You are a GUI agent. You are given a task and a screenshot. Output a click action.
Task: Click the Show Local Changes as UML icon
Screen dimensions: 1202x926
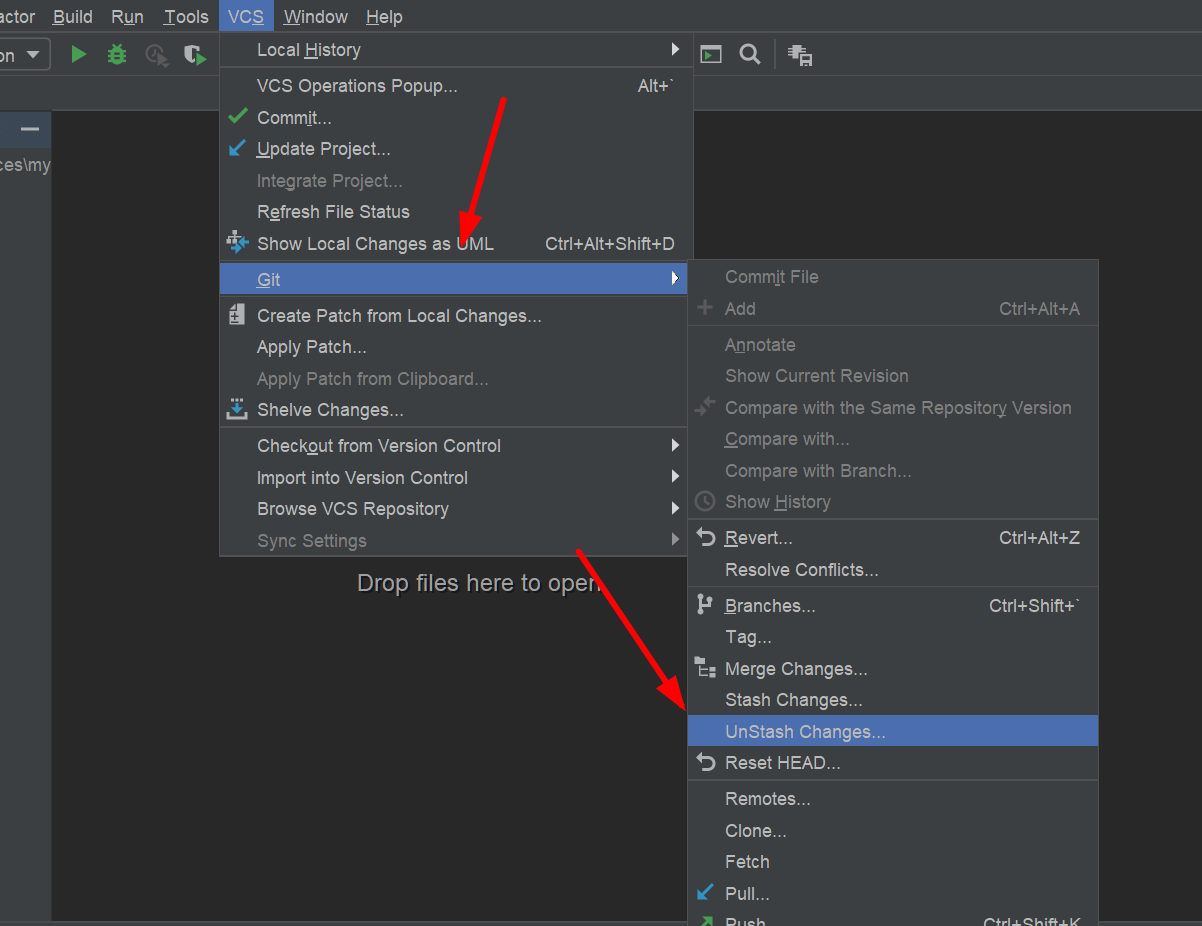coord(237,242)
